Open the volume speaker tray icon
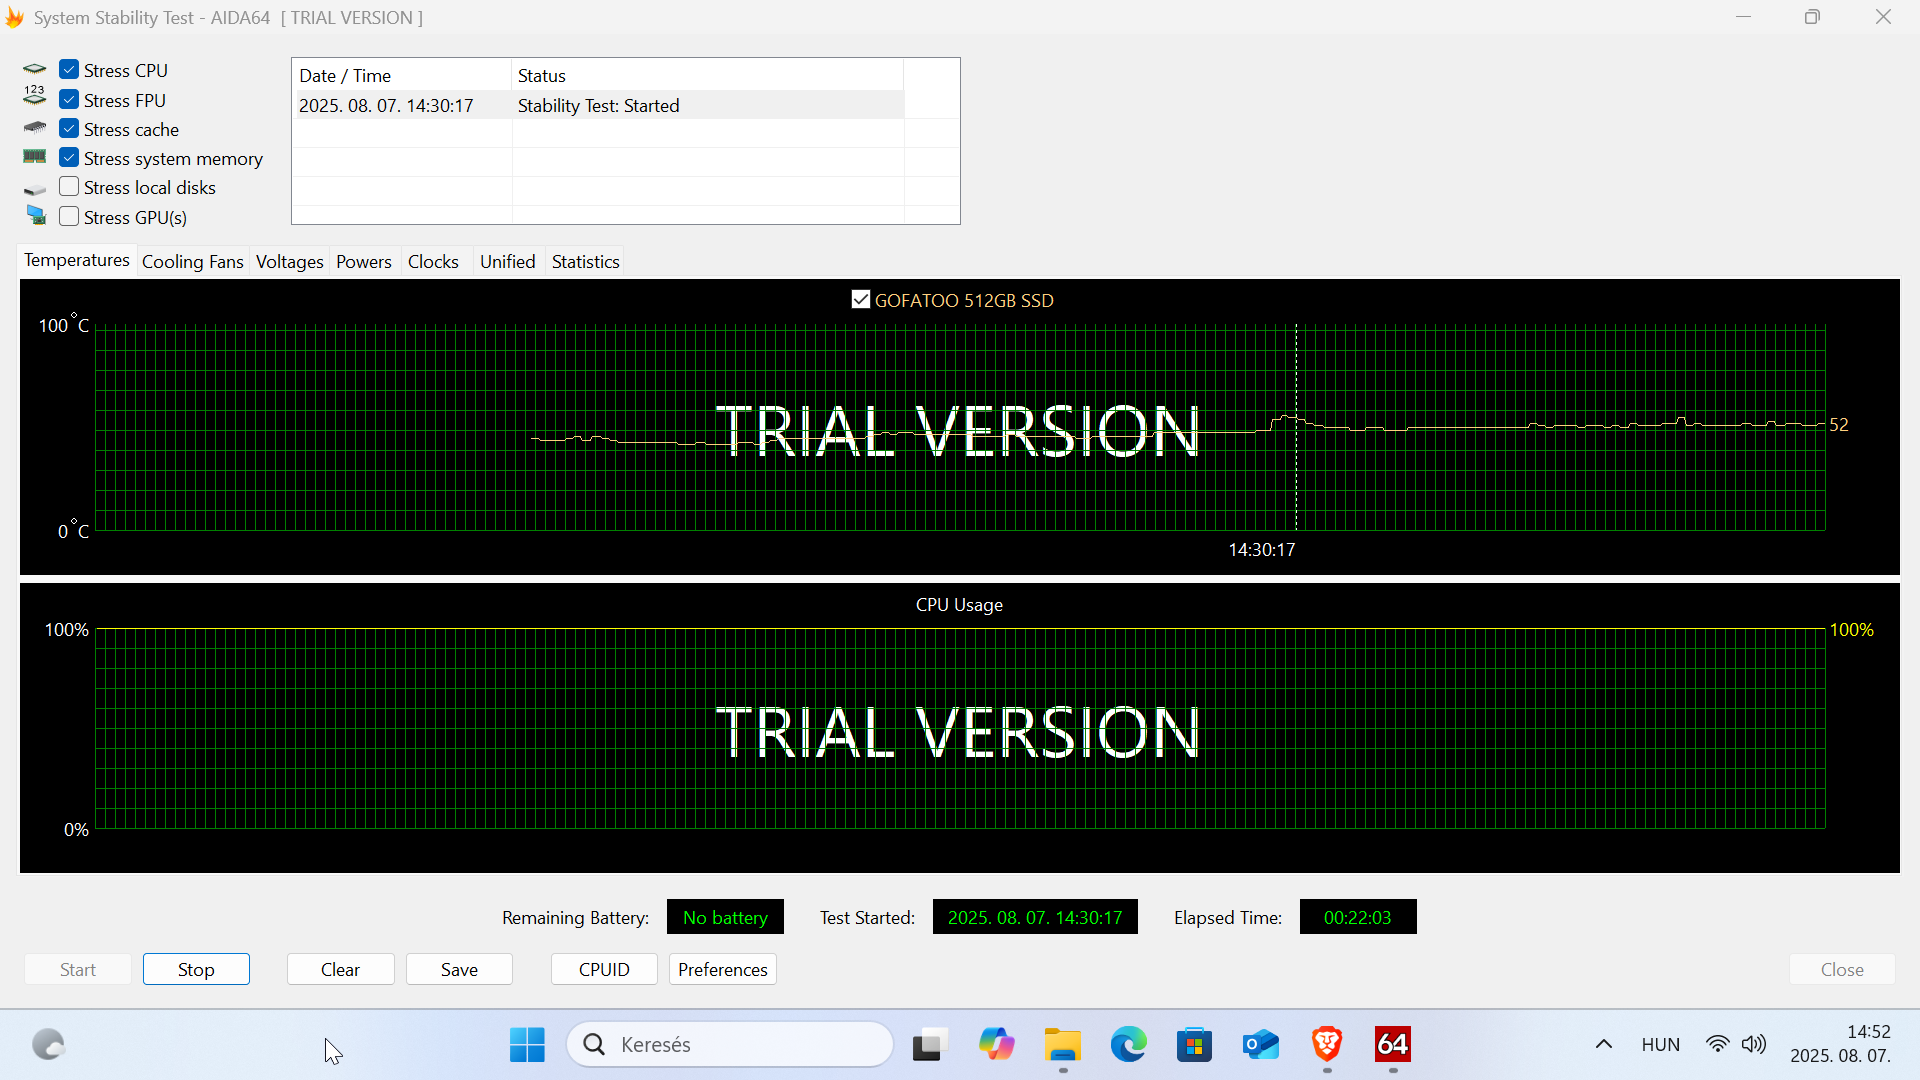The width and height of the screenshot is (1920, 1080). [x=1754, y=1044]
